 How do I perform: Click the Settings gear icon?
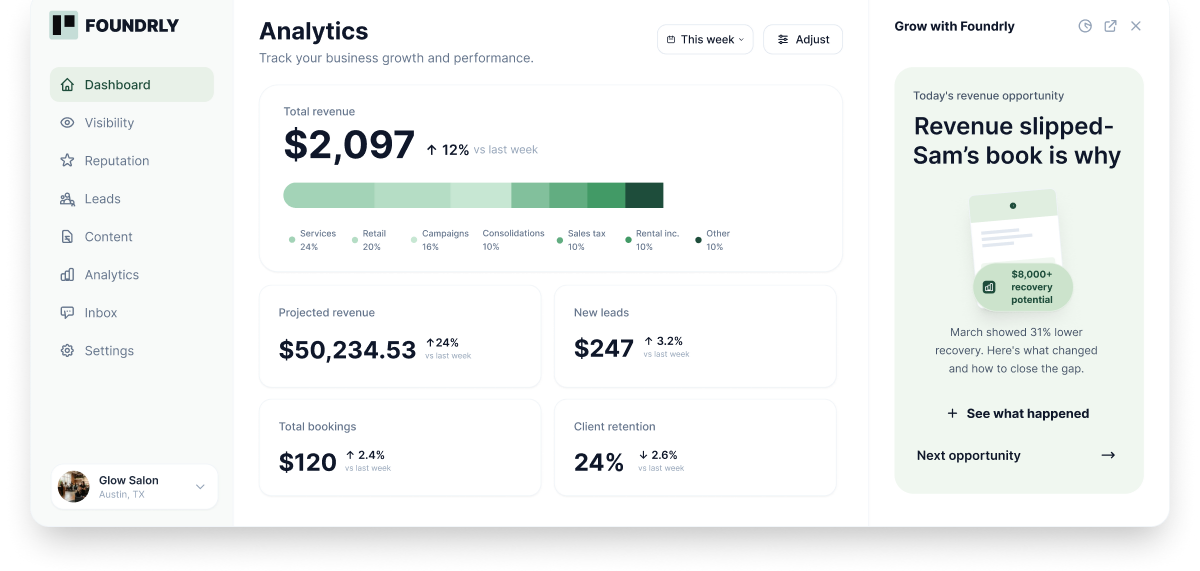(67, 351)
